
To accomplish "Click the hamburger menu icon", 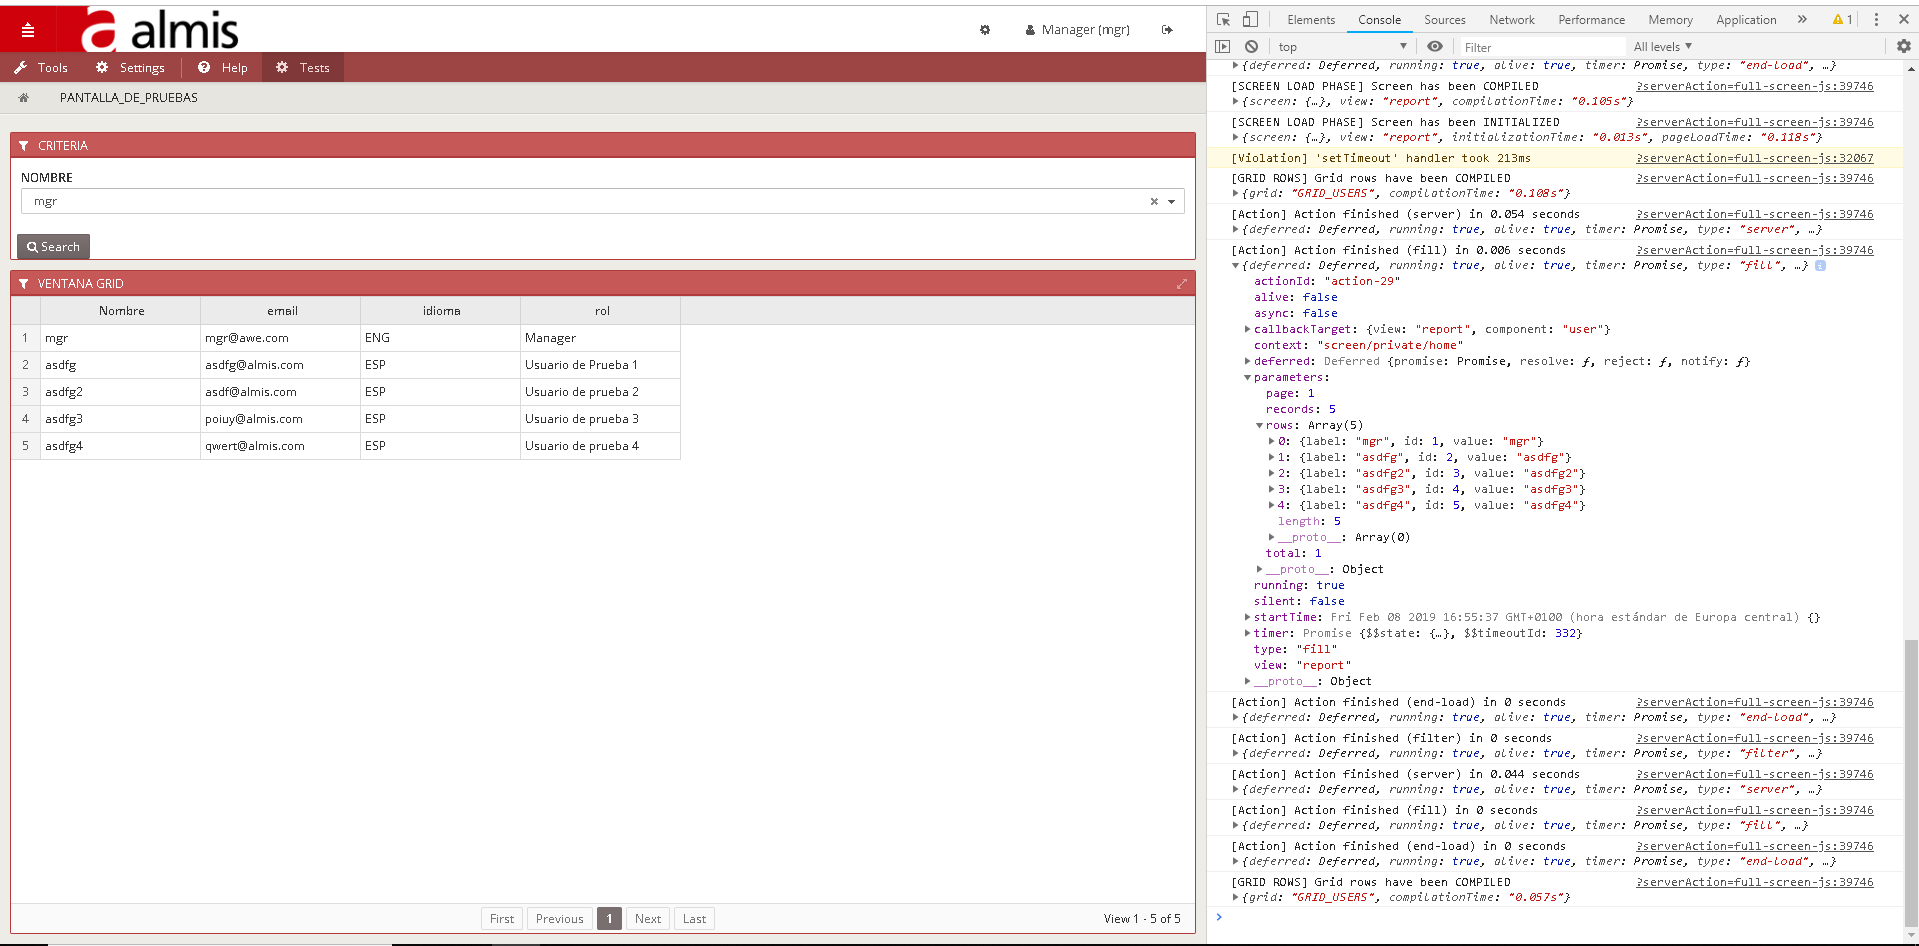I will (x=27, y=30).
